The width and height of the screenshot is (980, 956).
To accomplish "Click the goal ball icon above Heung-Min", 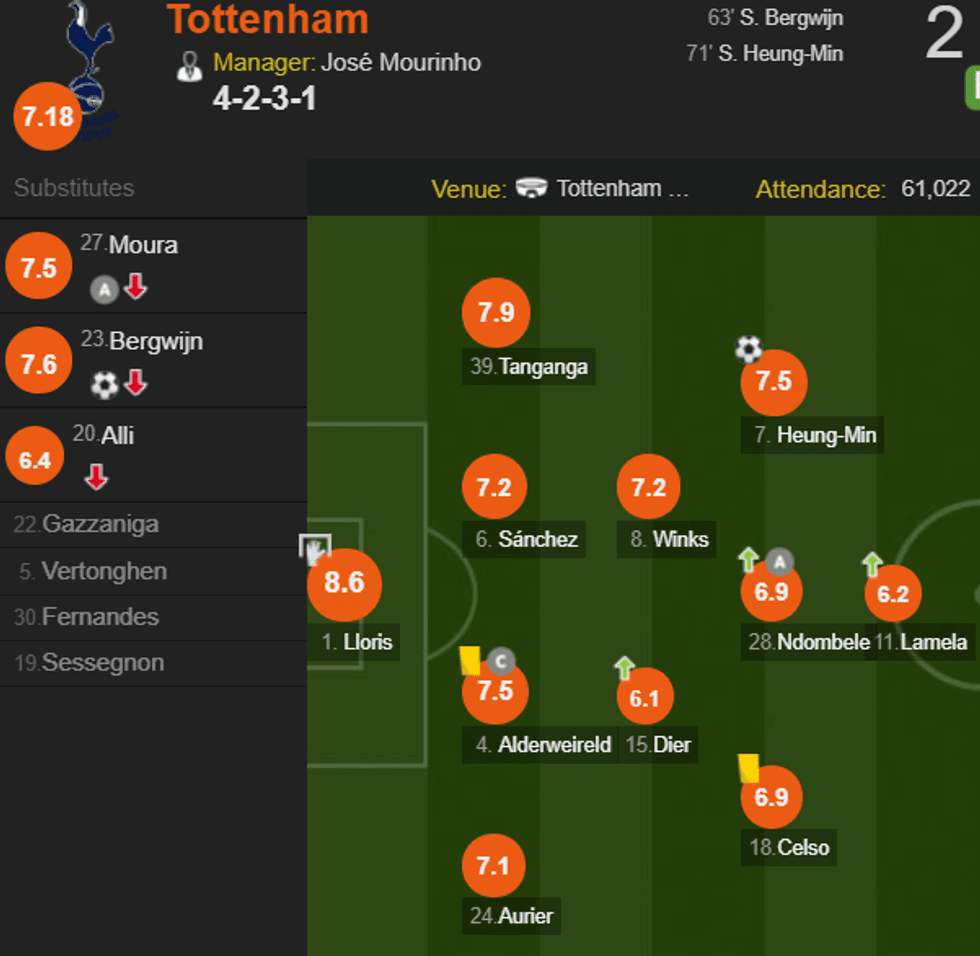I will pyautogui.click(x=748, y=349).
